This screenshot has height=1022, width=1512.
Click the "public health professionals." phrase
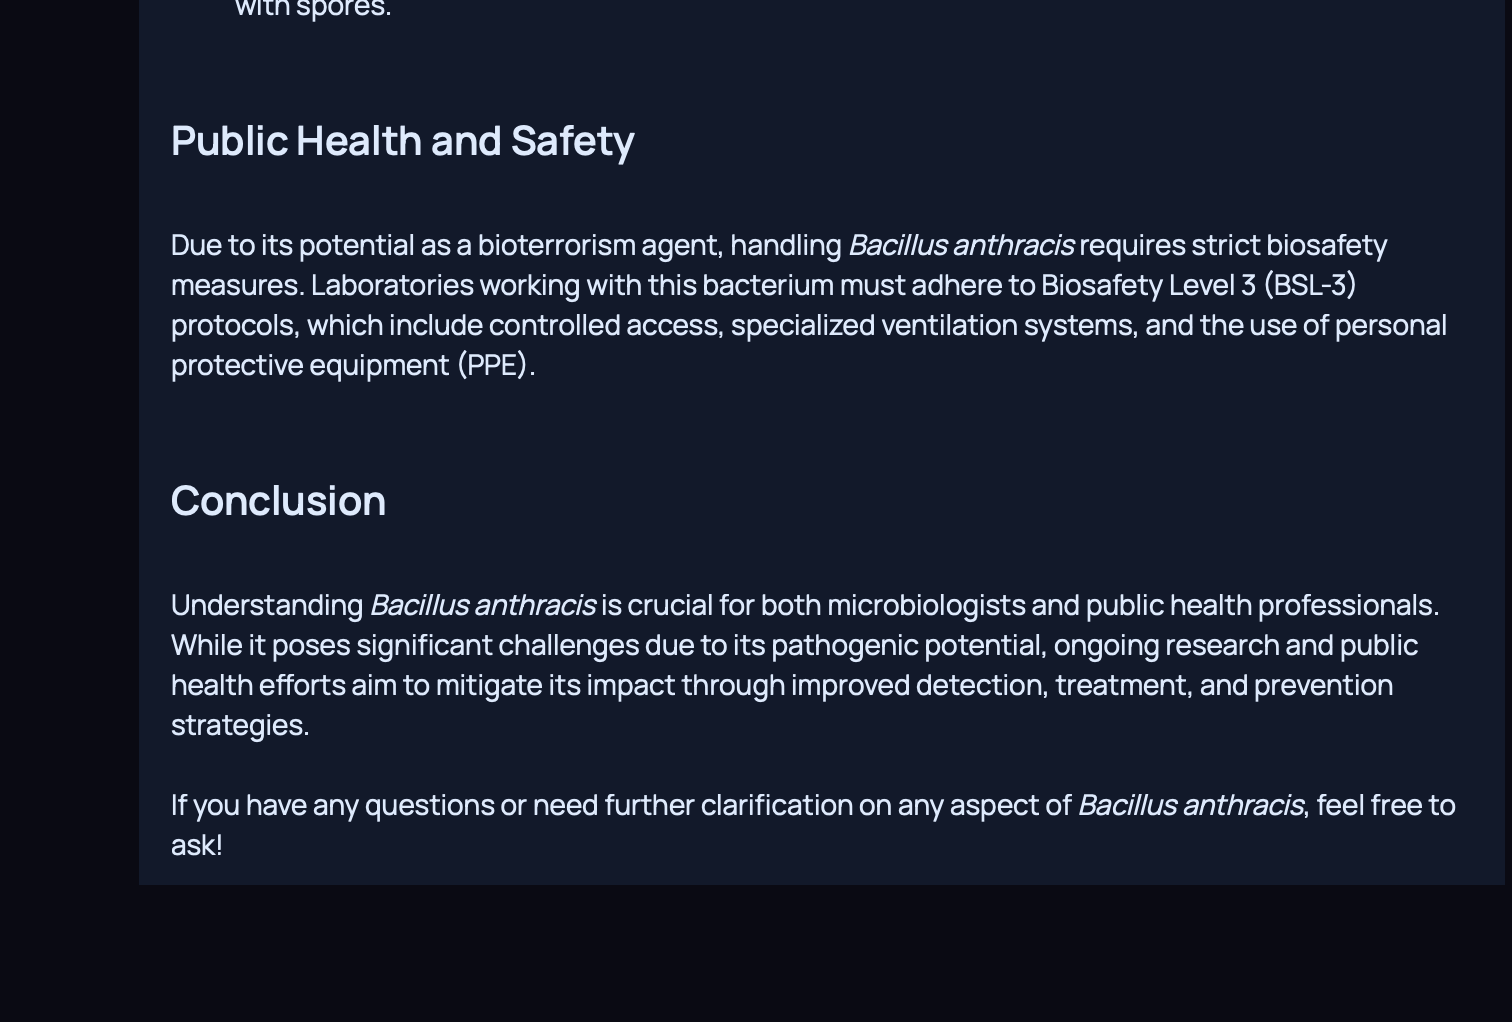pos(1261,605)
